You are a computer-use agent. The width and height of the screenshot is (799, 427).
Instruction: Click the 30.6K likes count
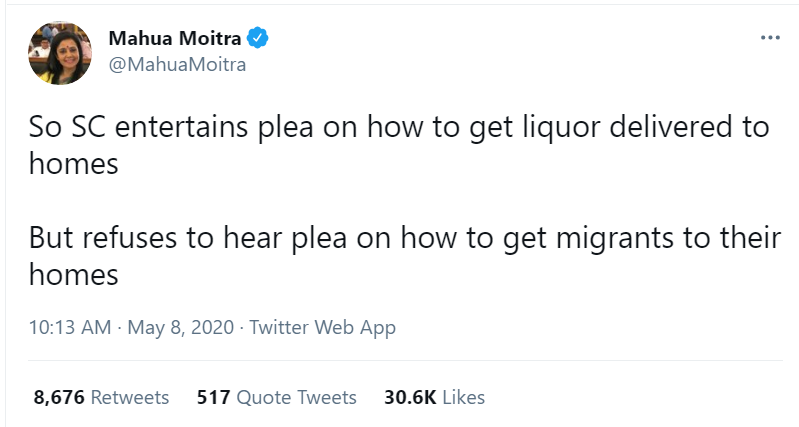[x=410, y=397]
